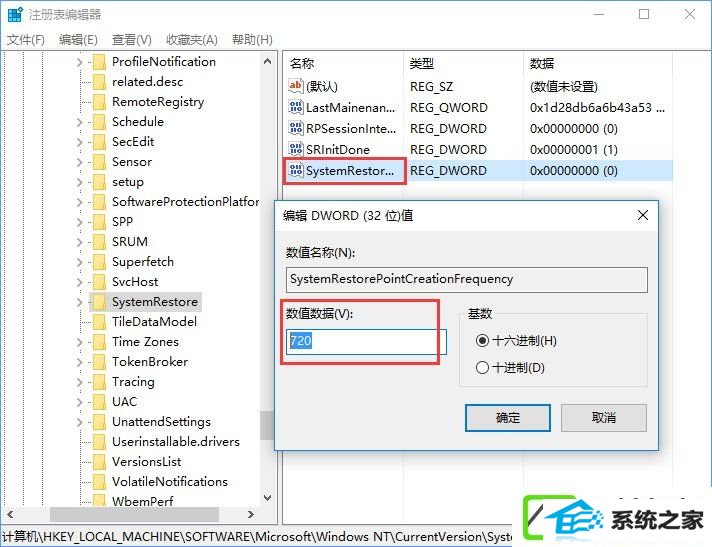
Task: Click the Tracing folder icon
Action: [x=99, y=382]
